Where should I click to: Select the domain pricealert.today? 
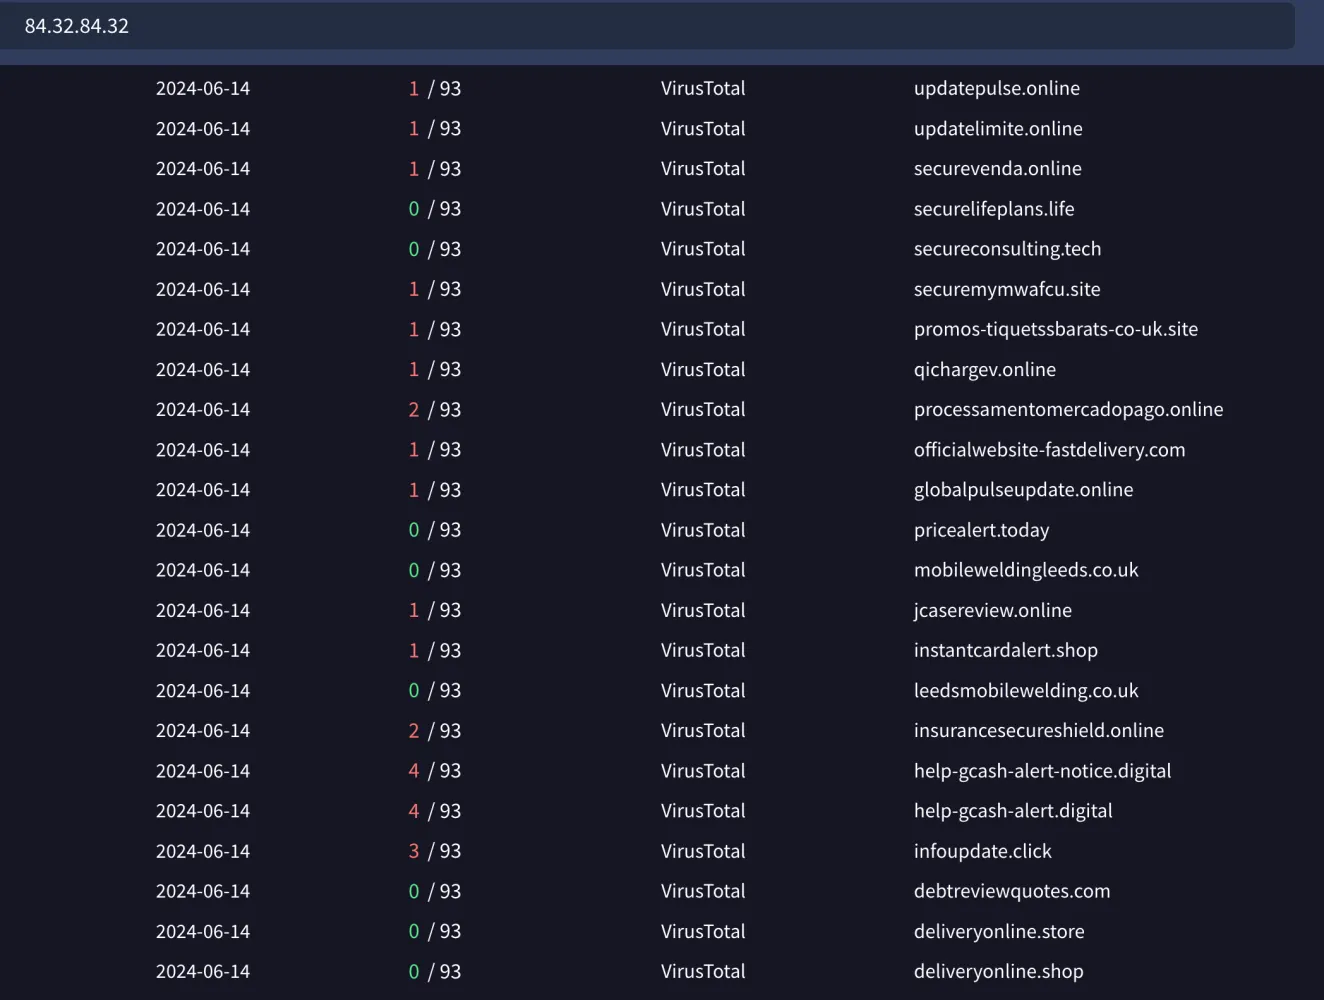pyautogui.click(x=982, y=530)
